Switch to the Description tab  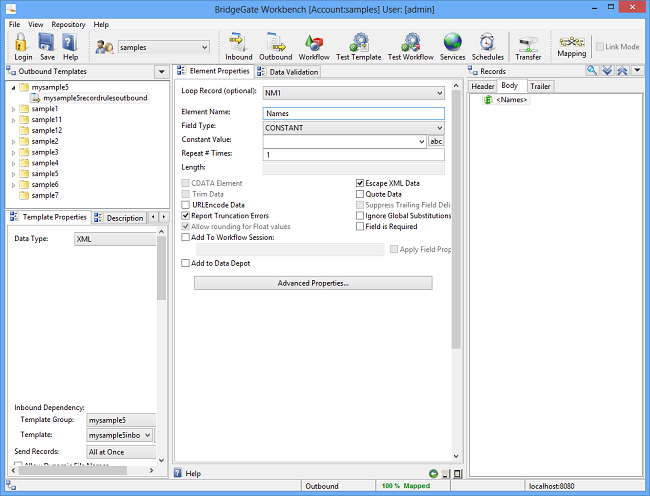click(x=119, y=218)
